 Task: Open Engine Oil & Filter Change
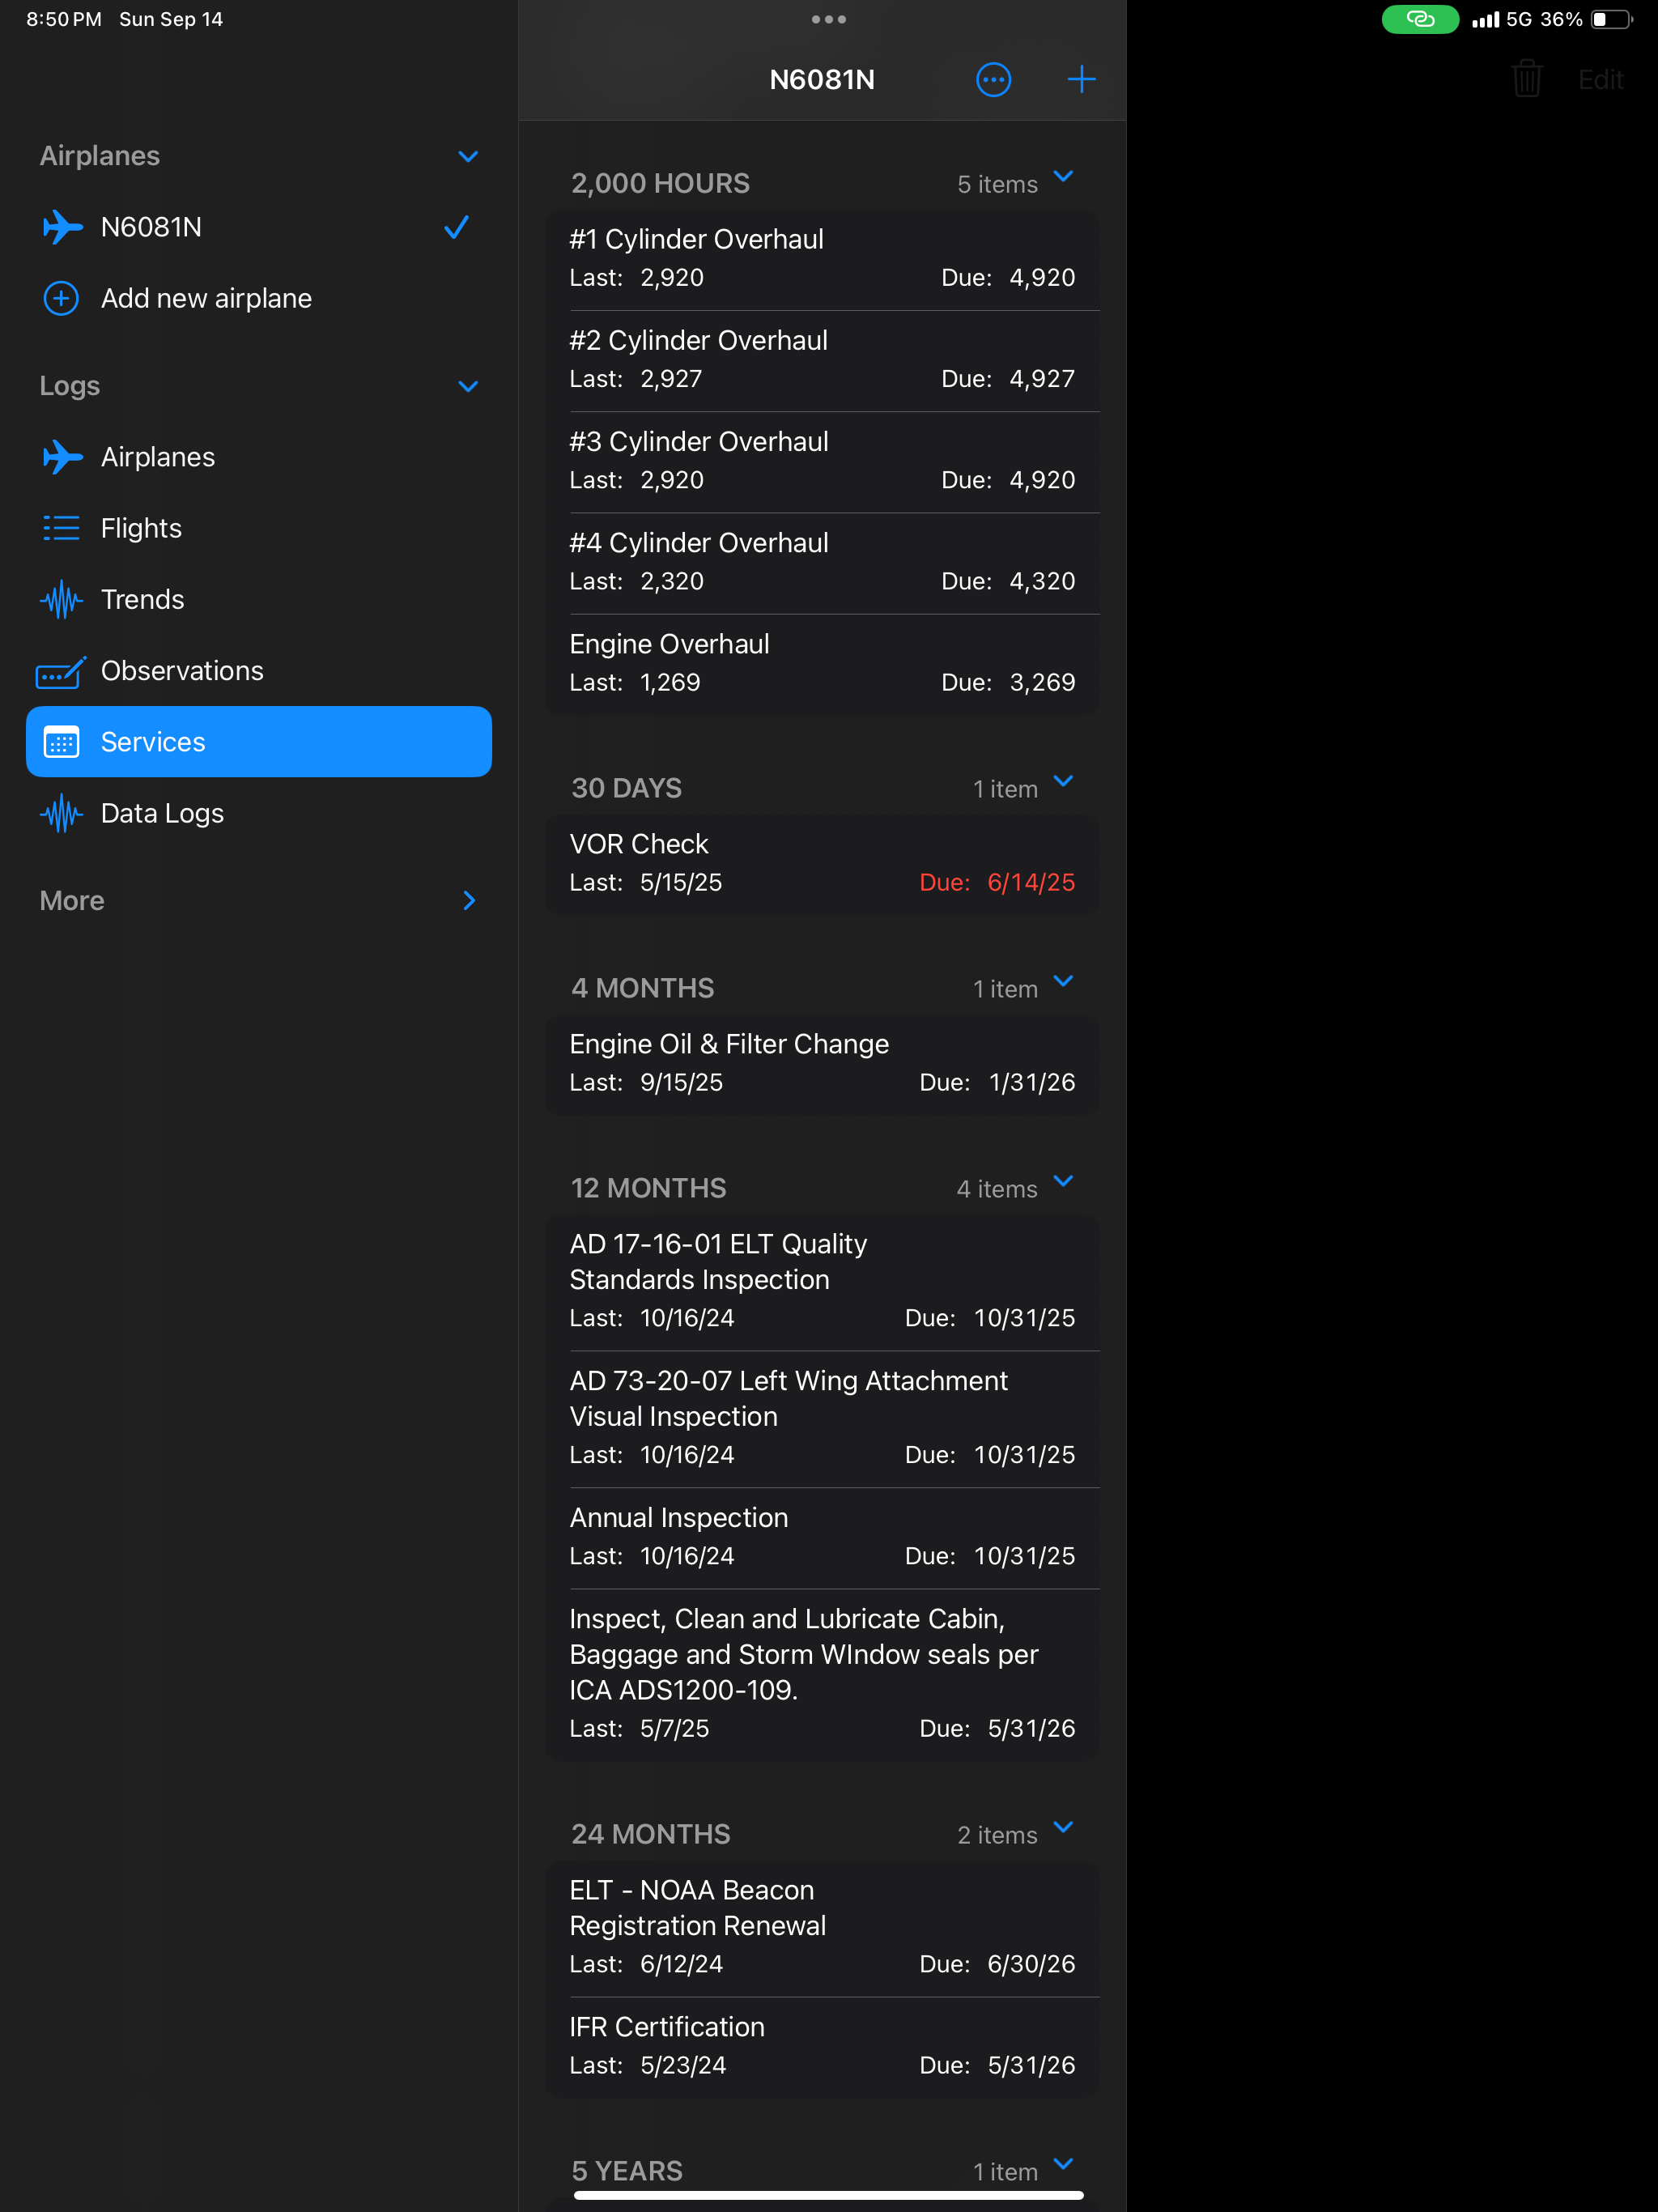[822, 1065]
